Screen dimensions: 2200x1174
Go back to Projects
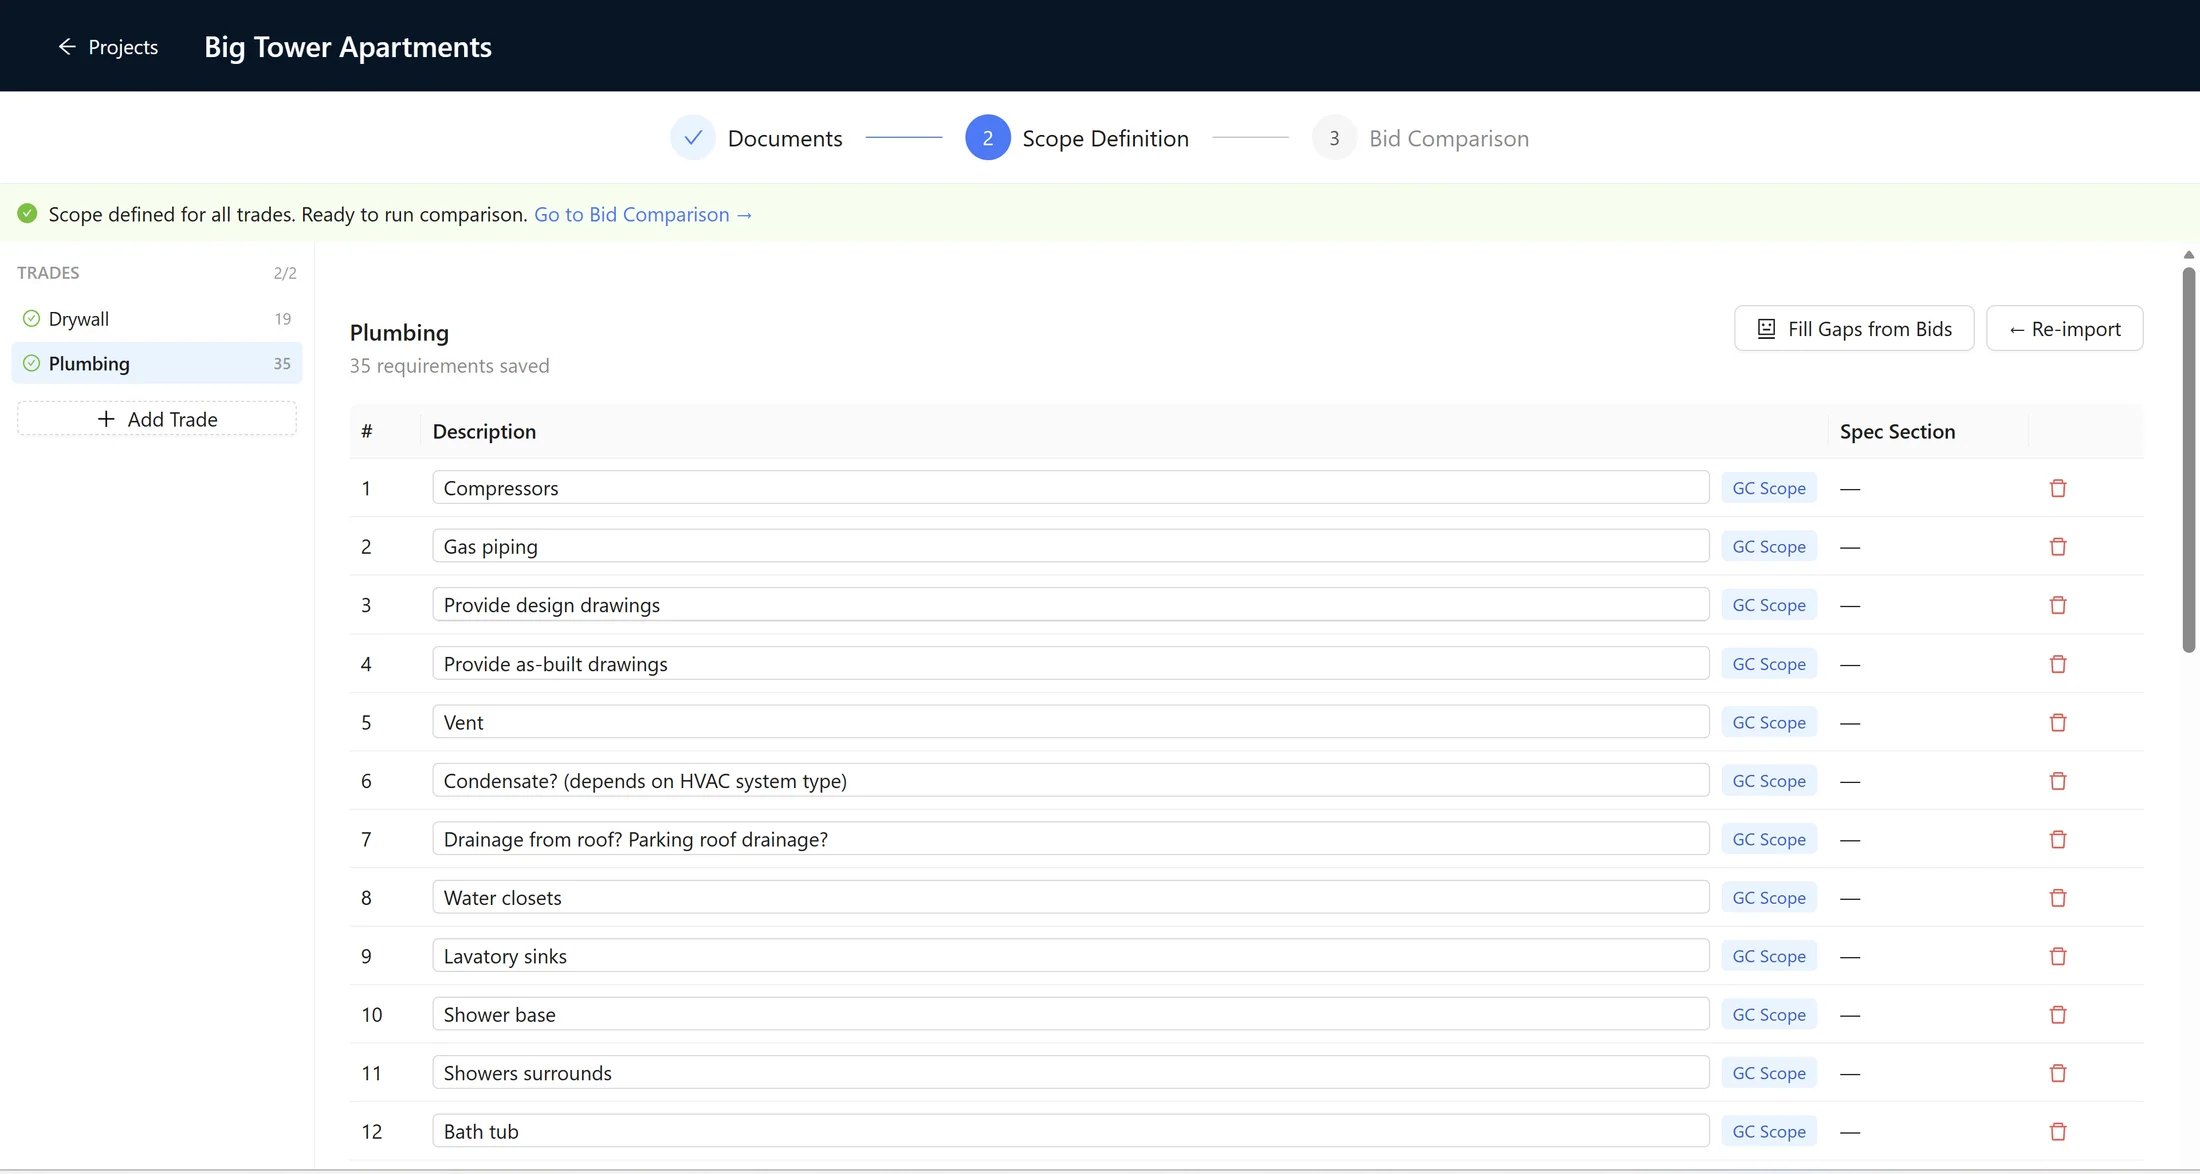108,46
